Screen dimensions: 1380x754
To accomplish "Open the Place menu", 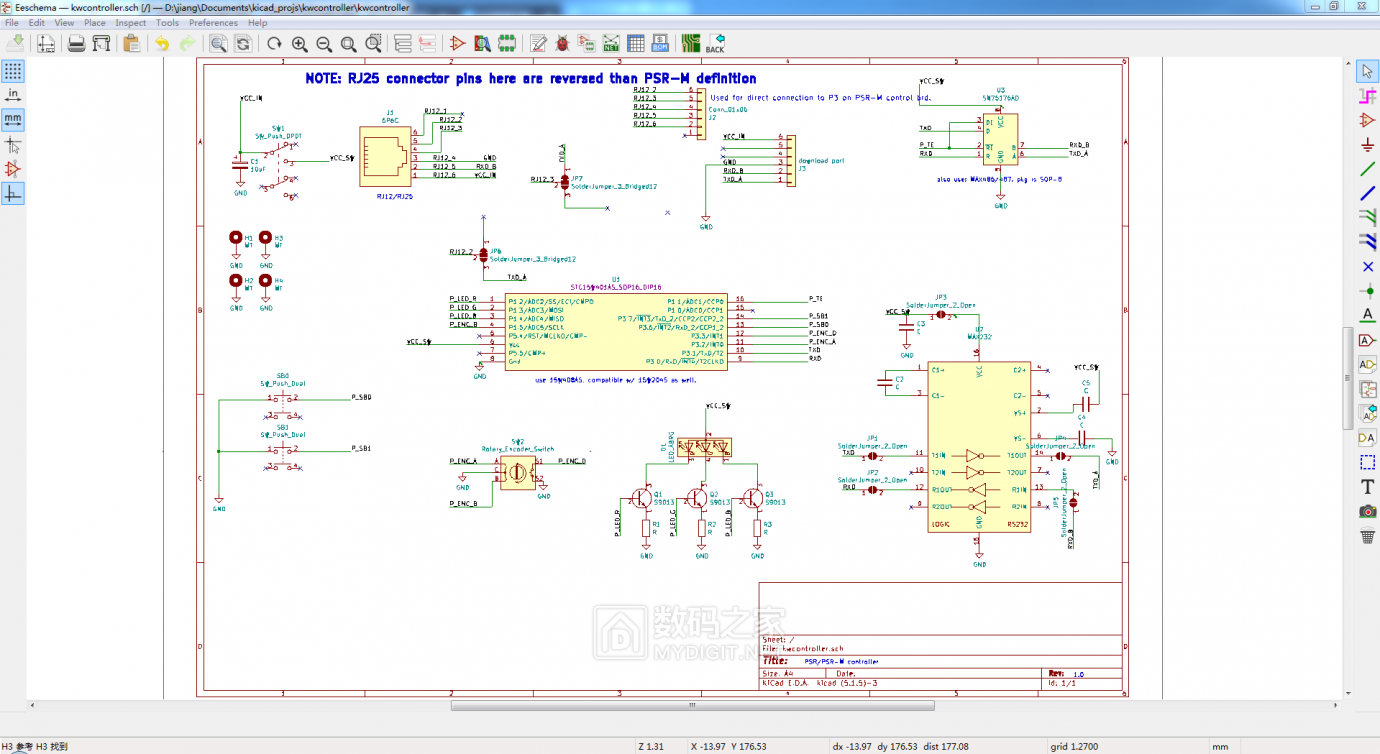I will click(x=95, y=22).
